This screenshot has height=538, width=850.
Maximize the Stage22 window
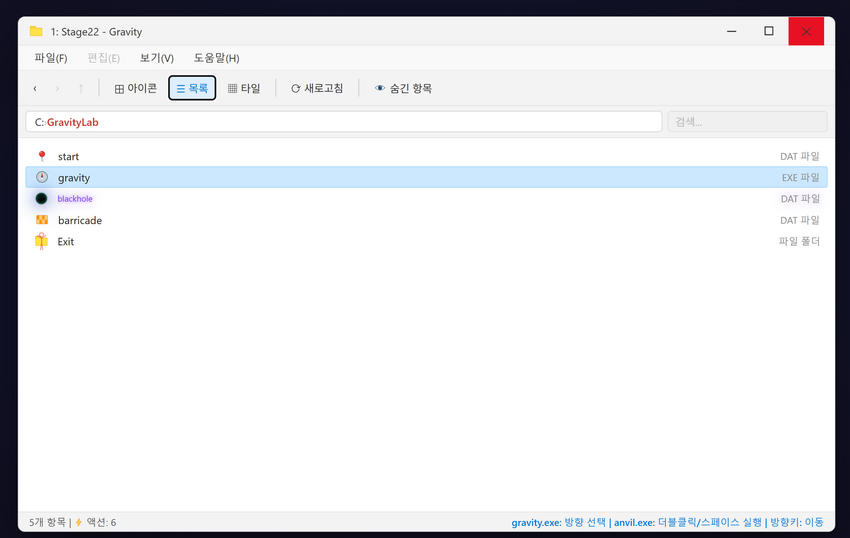click(769, 31)
